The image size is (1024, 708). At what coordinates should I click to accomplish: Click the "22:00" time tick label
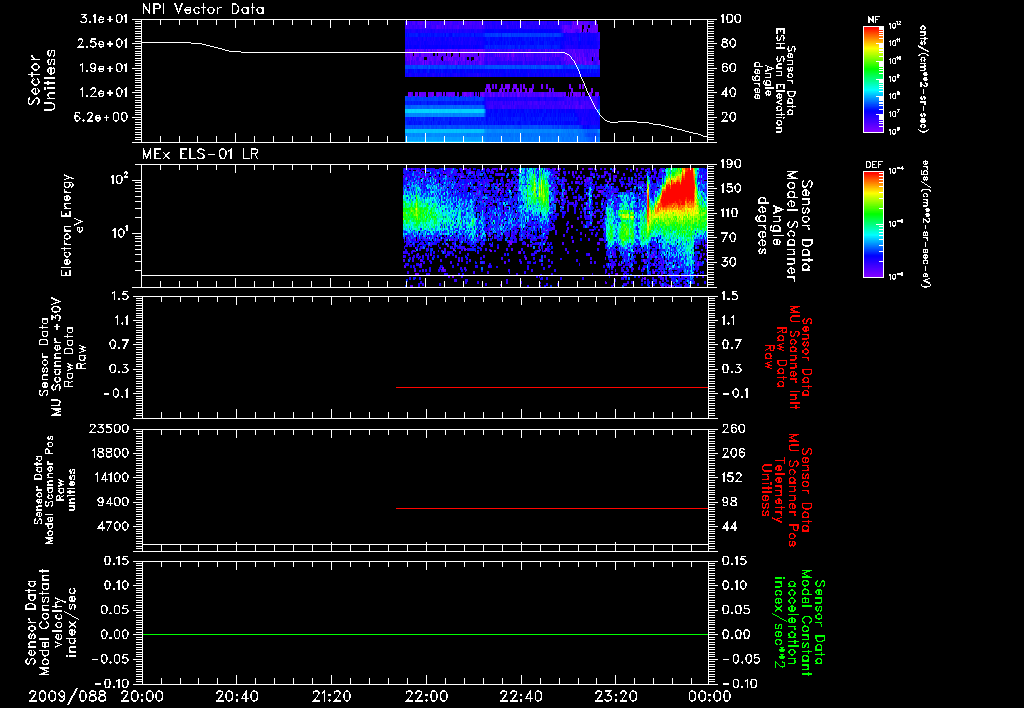(x=426, y=696)
